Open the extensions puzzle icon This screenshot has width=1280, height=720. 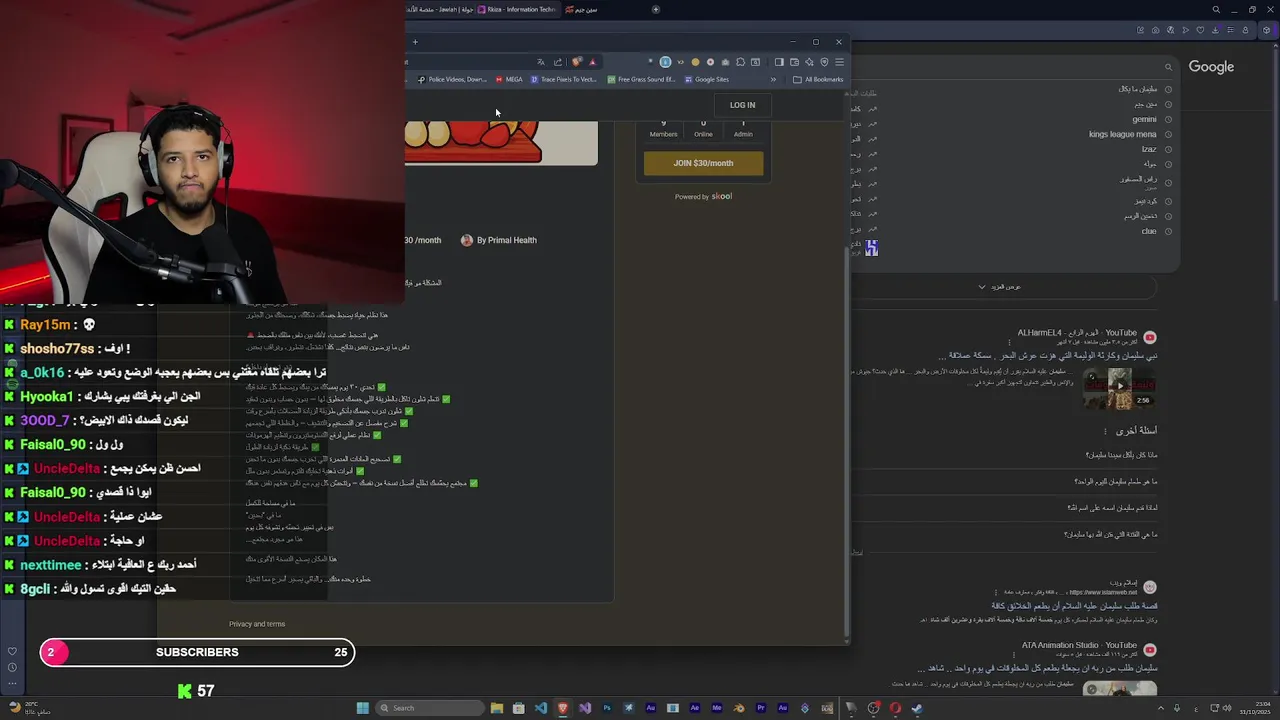click(740, 62)
